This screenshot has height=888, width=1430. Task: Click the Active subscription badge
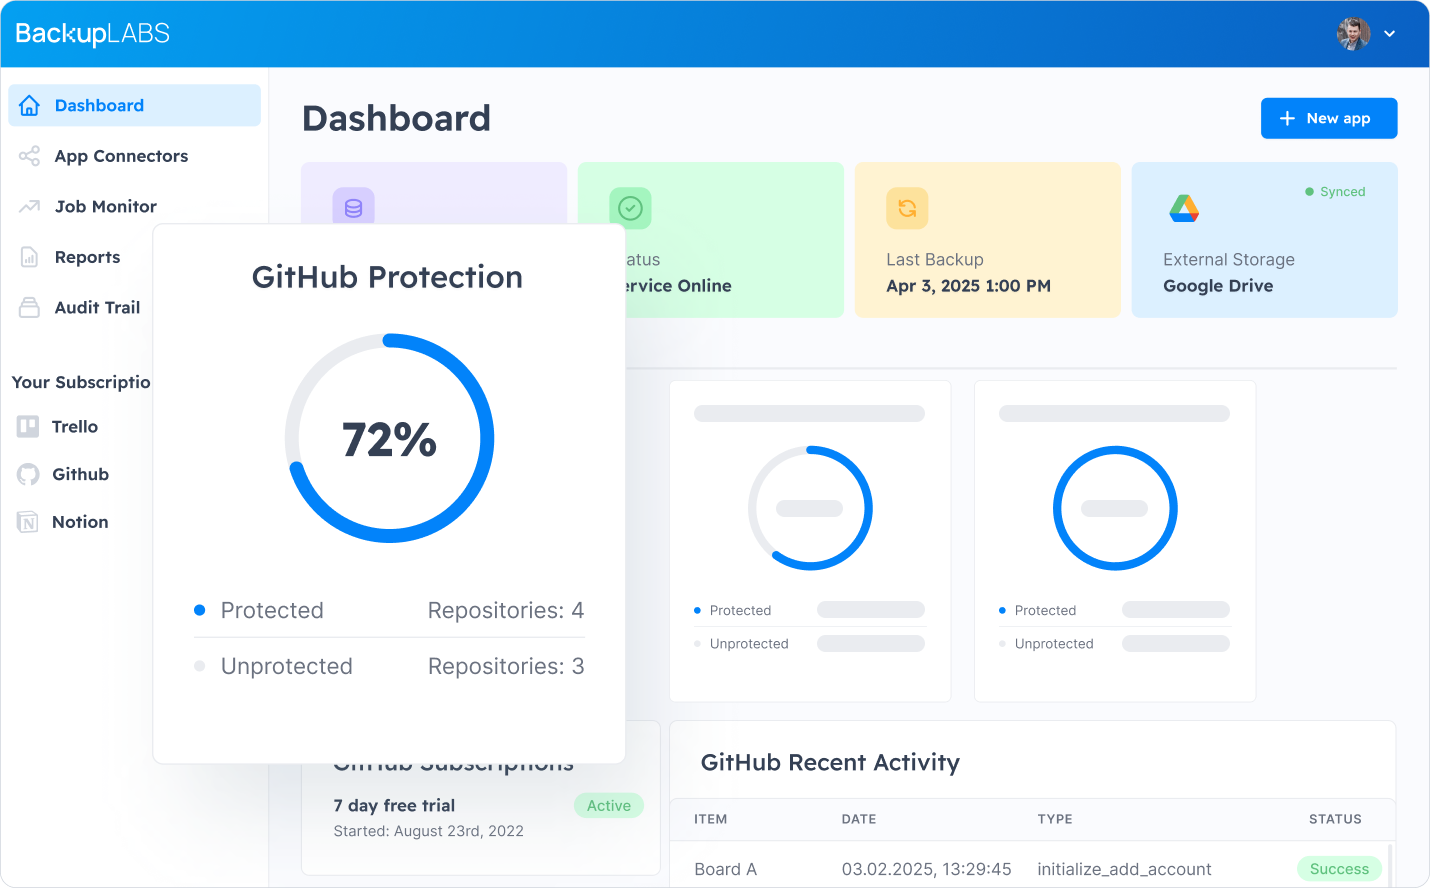coord(609,806)
